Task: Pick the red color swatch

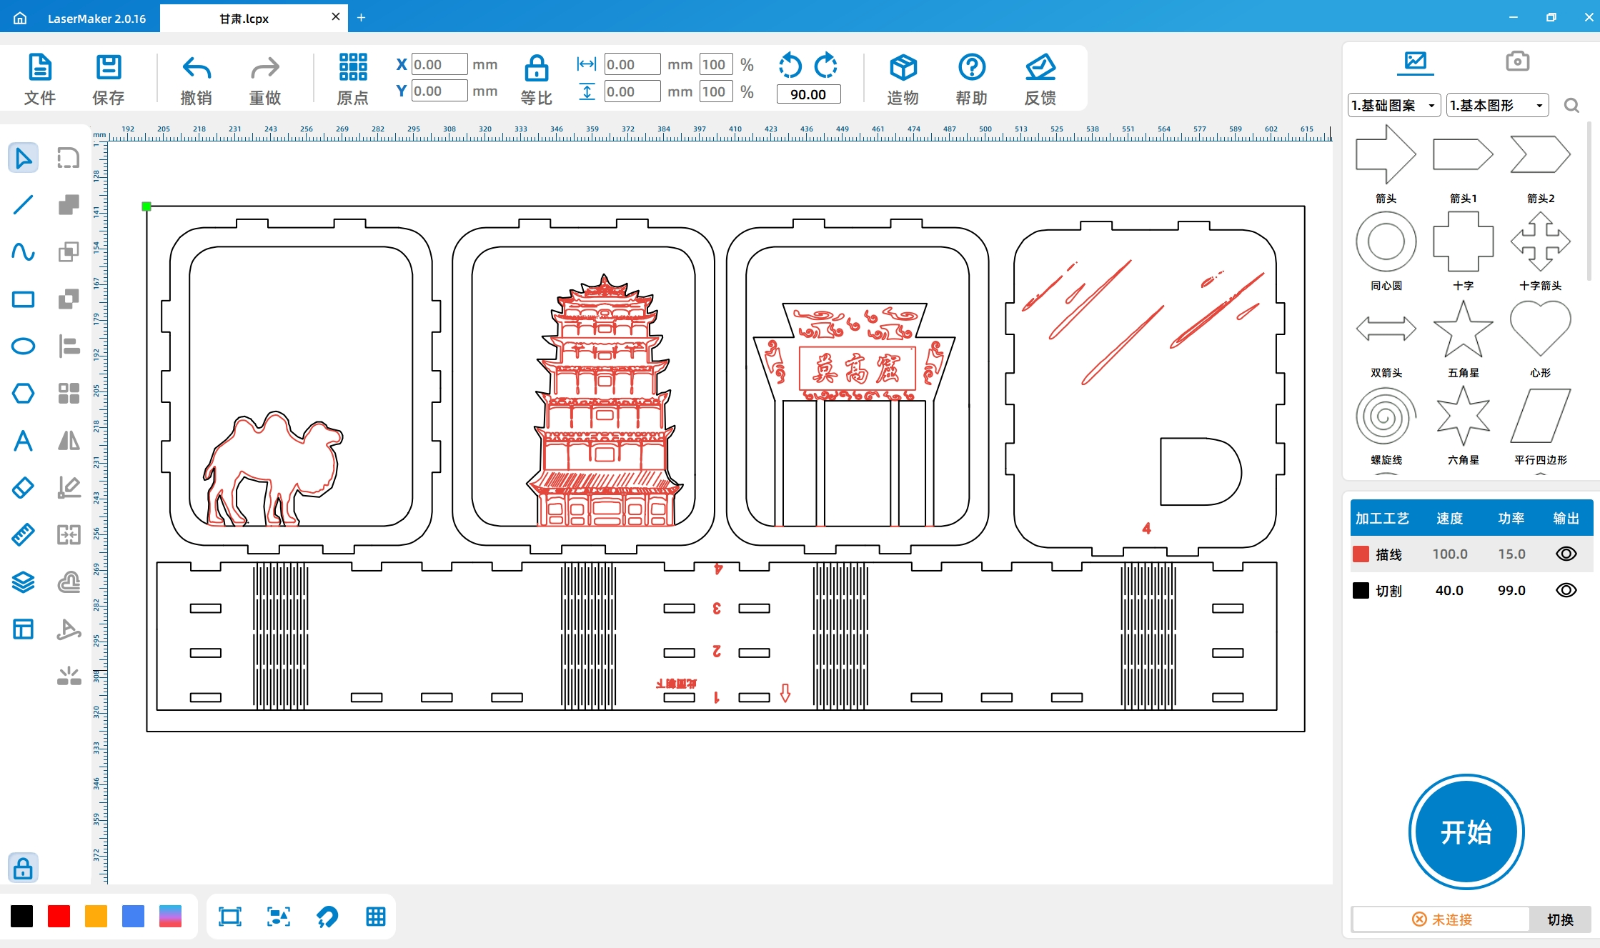Action: coord(59,916)
